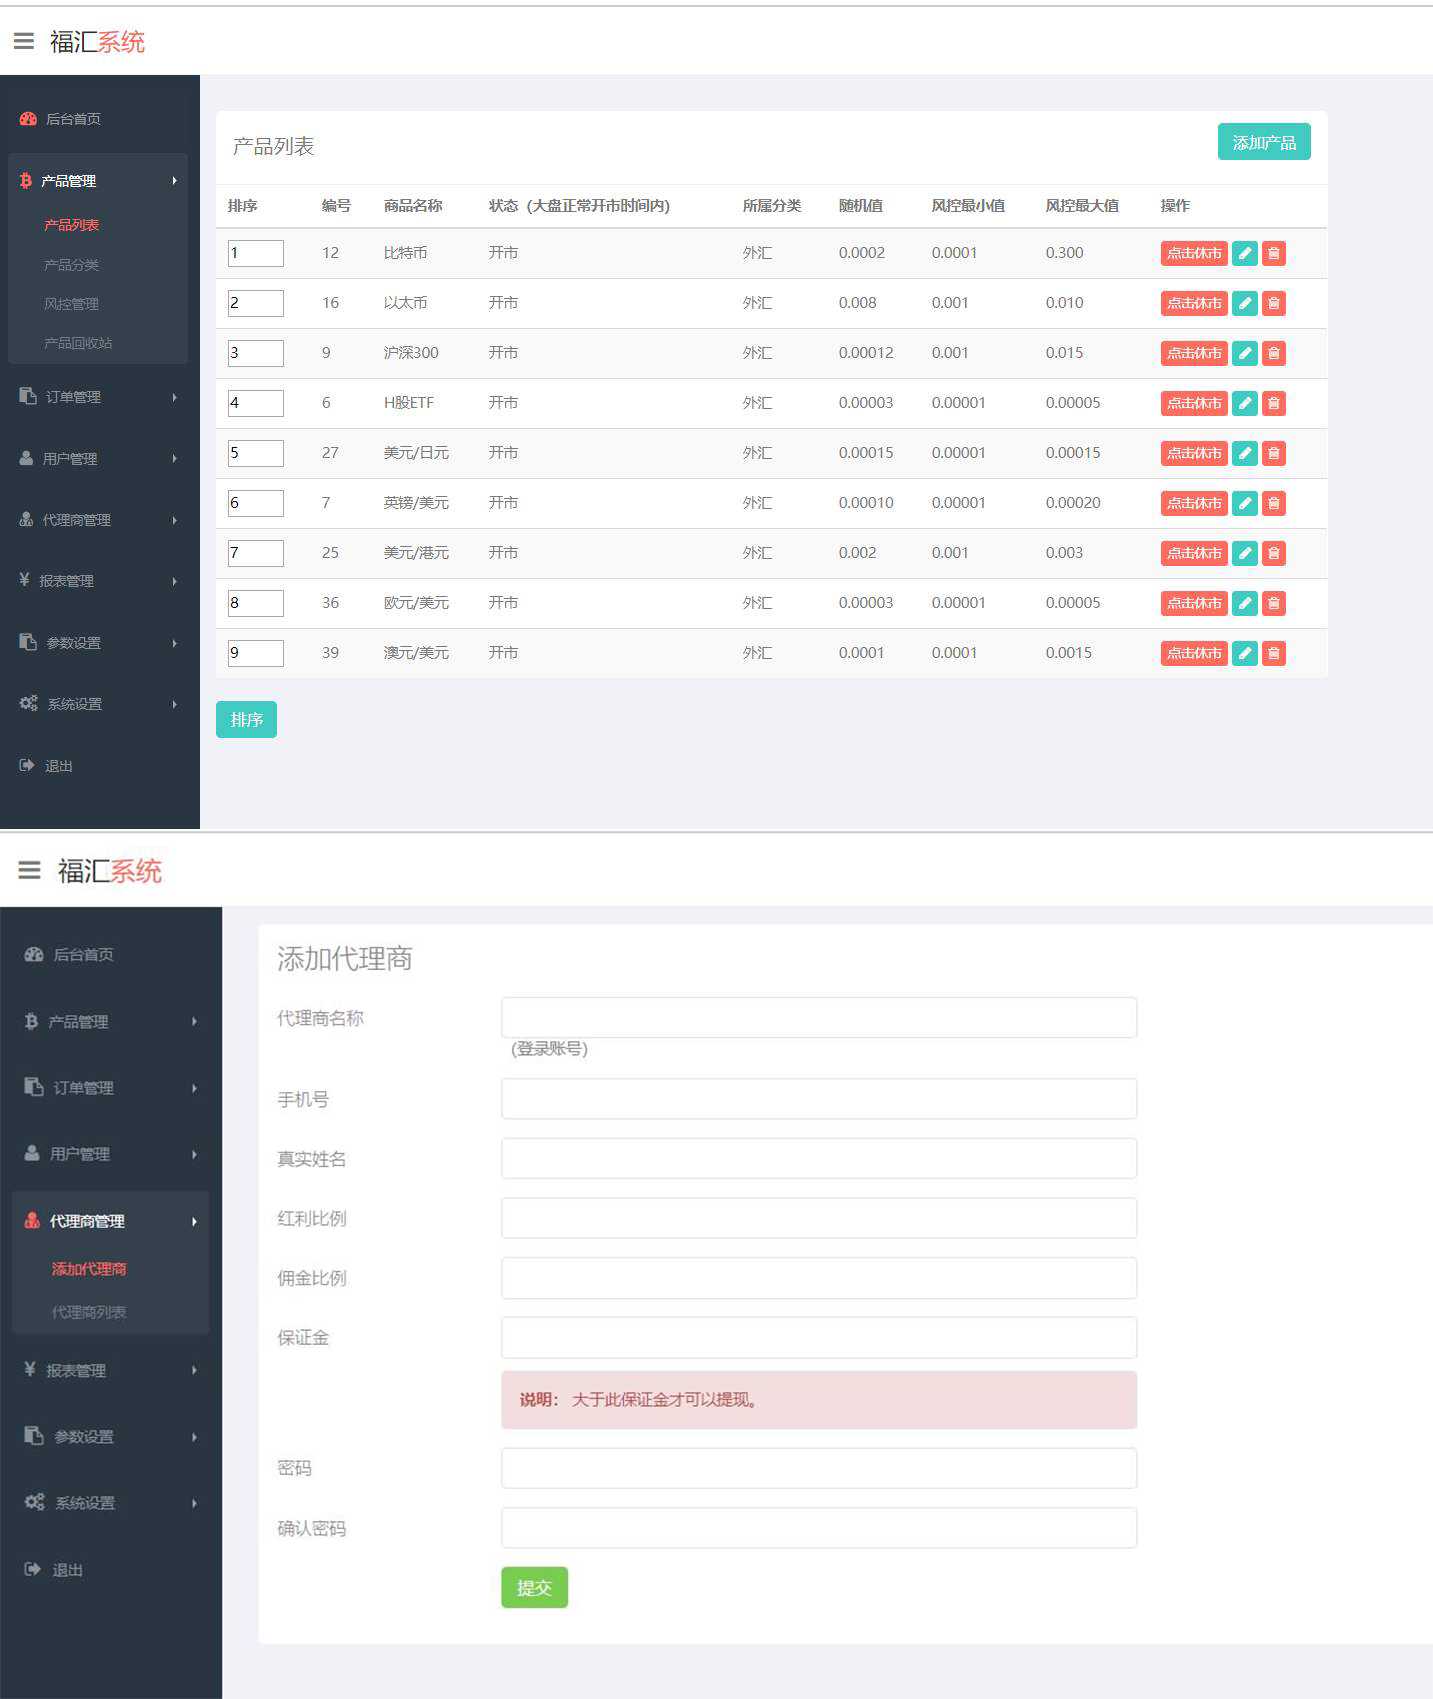
Task: Click edit pencil icon for 以太币 row
Action: click(1244, 303)
